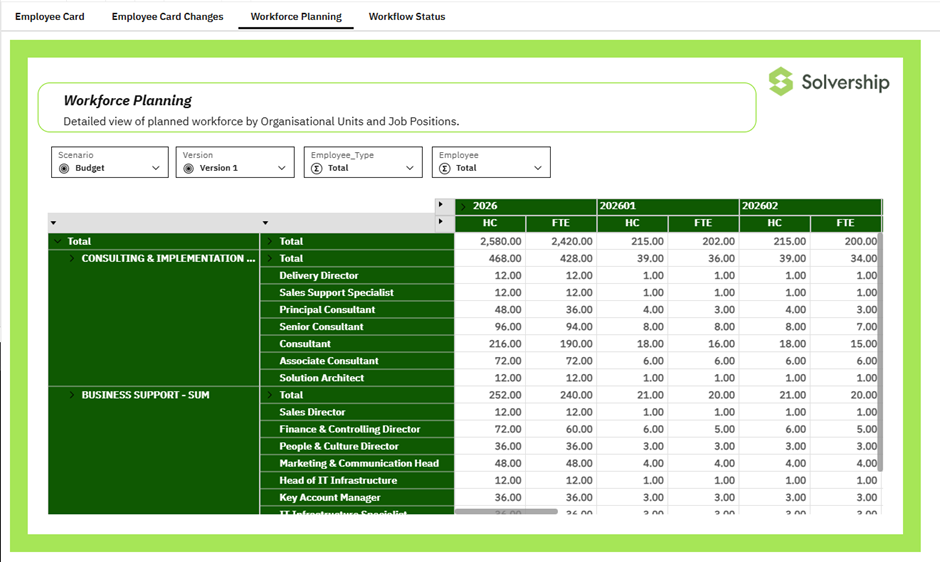940x562 pixels.
Task: Select the Sales Support Specialist row
Action: pos(357,293)
